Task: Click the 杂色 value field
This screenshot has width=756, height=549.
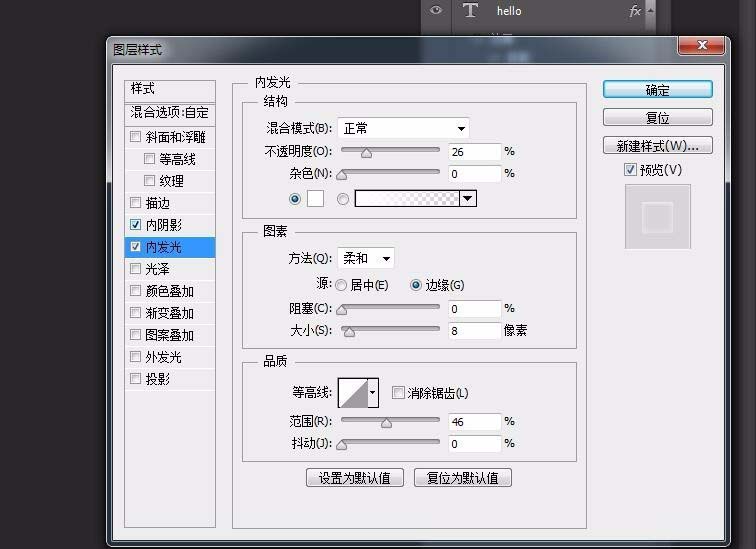Action: coord(474,174)
